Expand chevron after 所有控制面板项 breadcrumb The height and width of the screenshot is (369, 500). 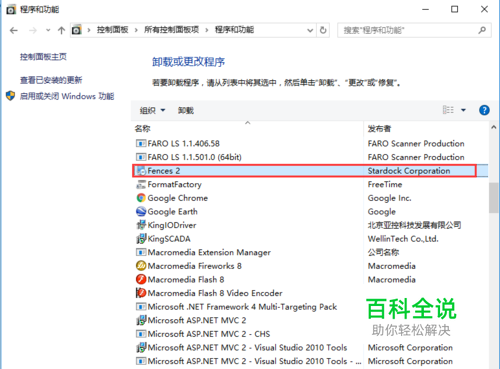tap(207, 30)
